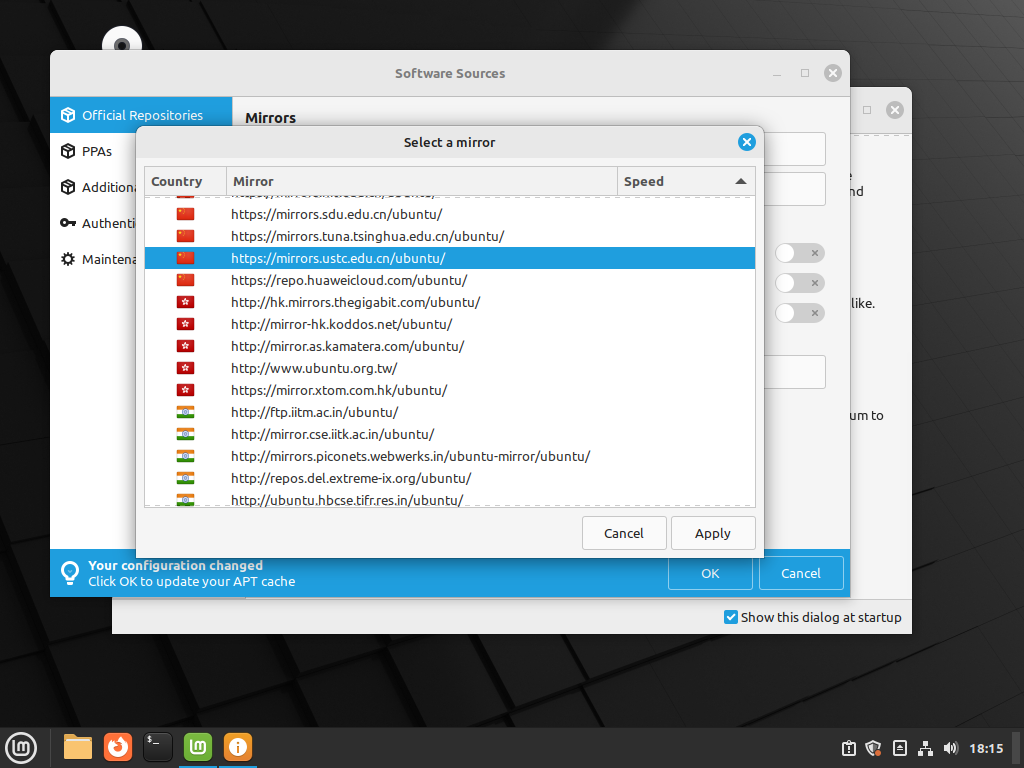The width and height of the screenshot is (1024, 768).
Task: Select the mirrors.tuna.tsinghua.edu.cn mirror row
Action: [x=367, y=236]
